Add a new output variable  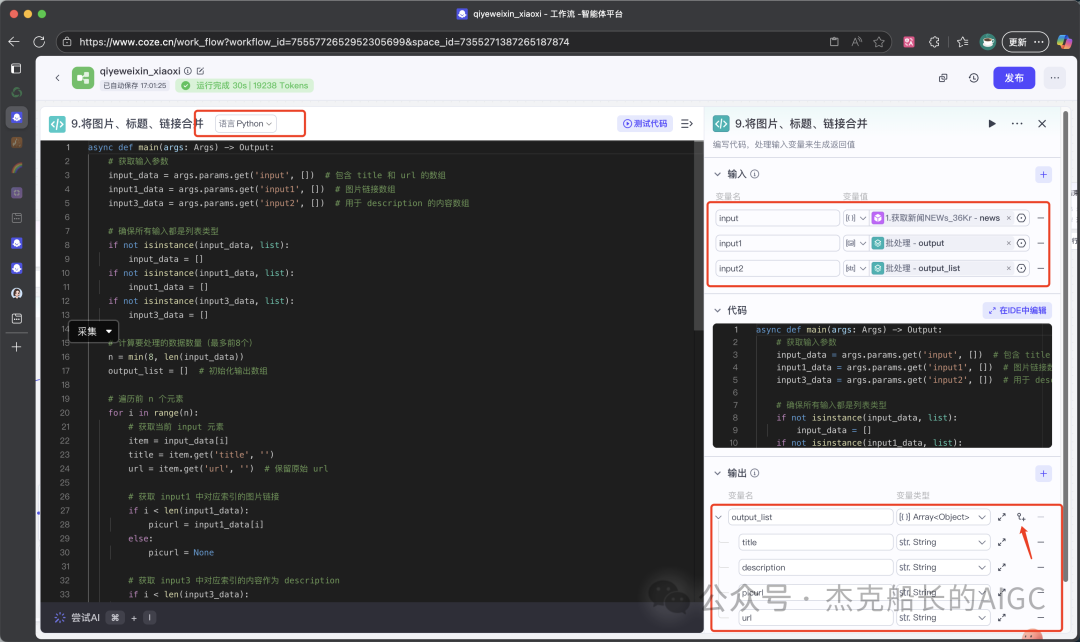click(1043, 473)
